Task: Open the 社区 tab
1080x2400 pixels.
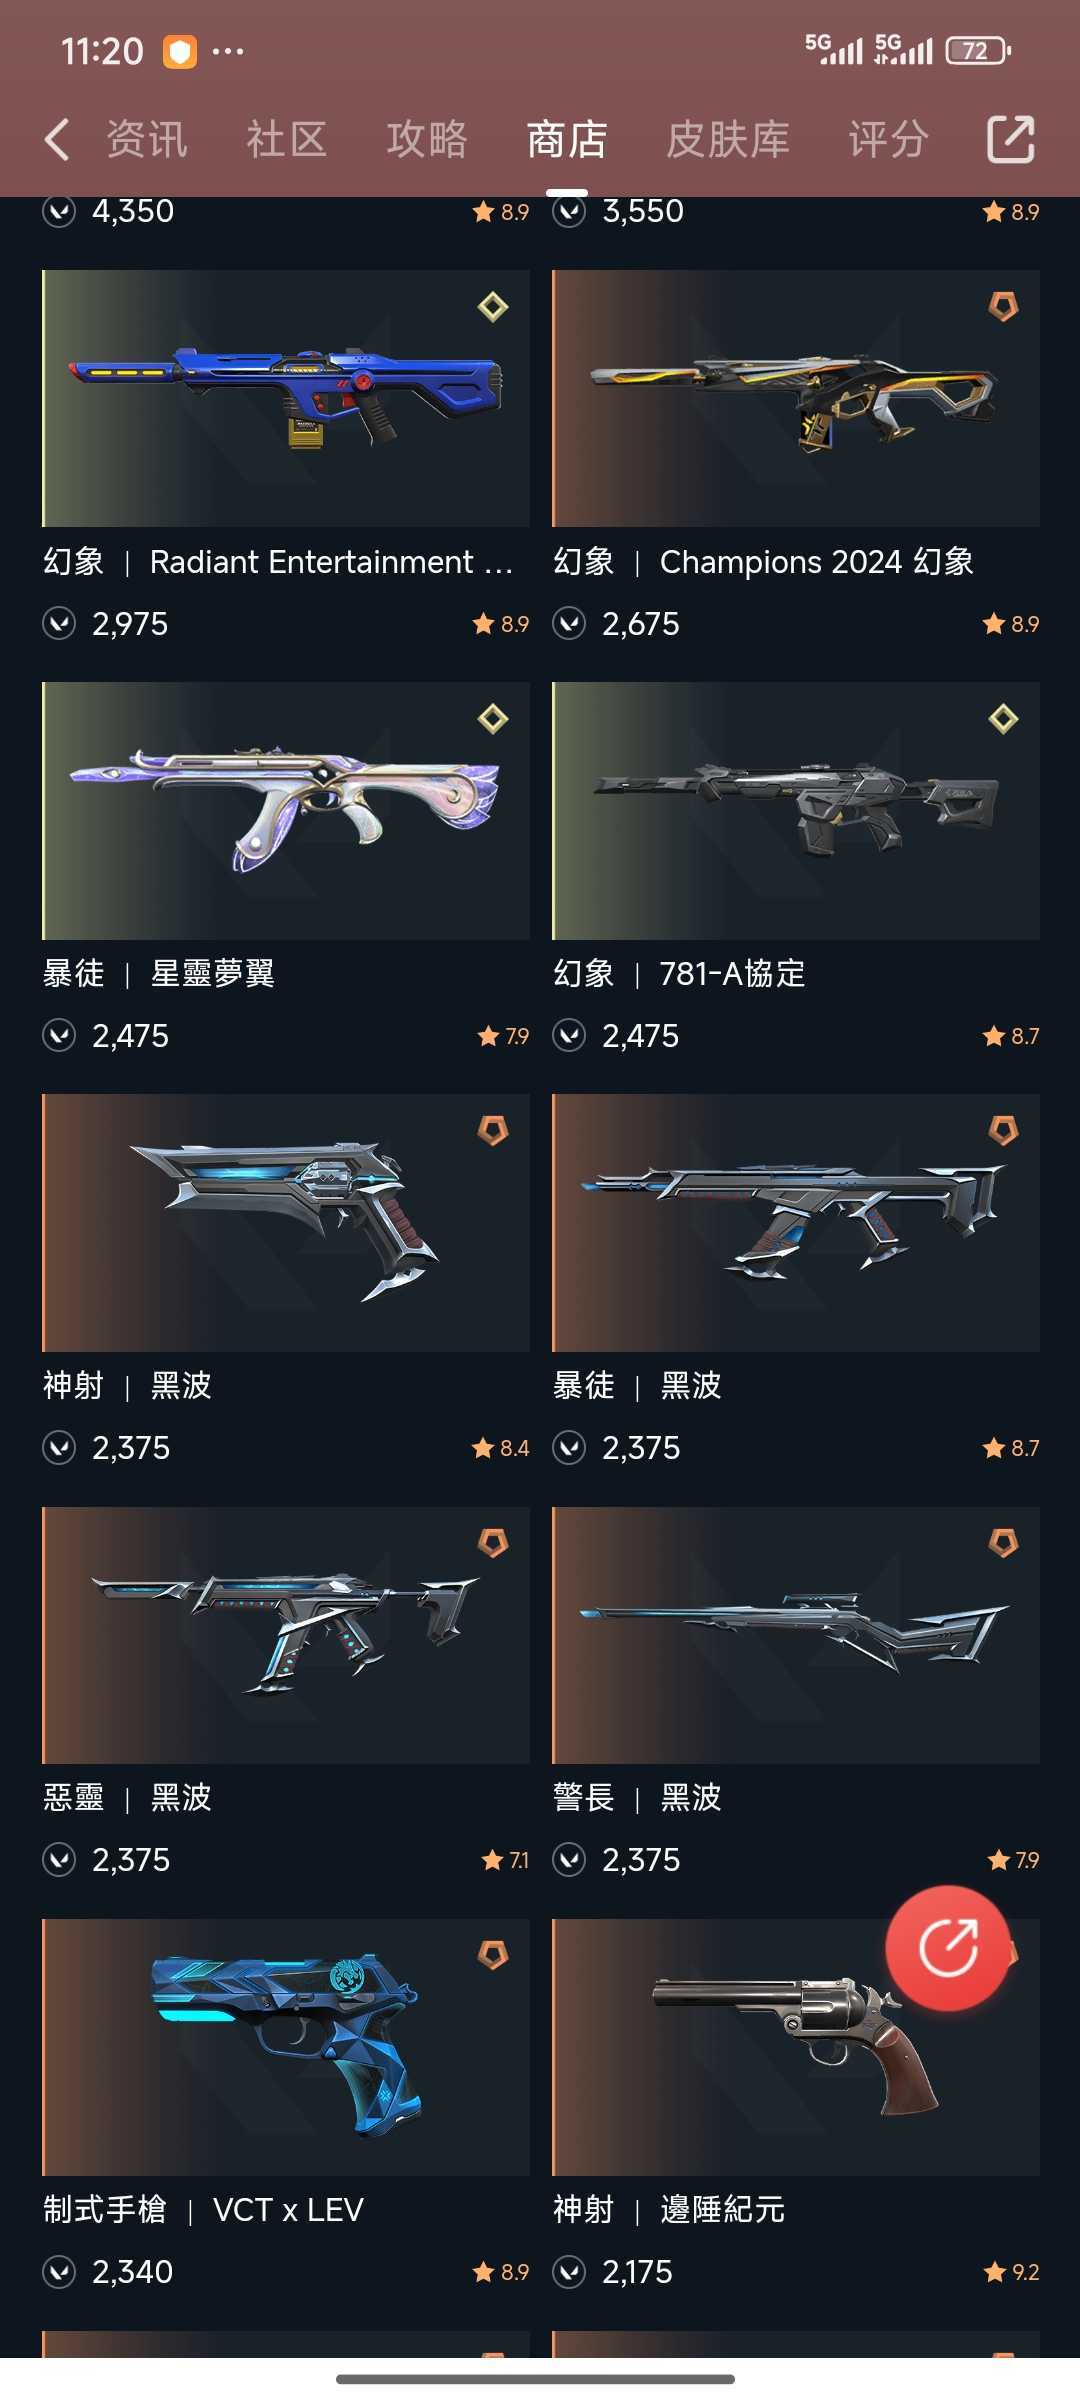Action: (x=287, y=139)
